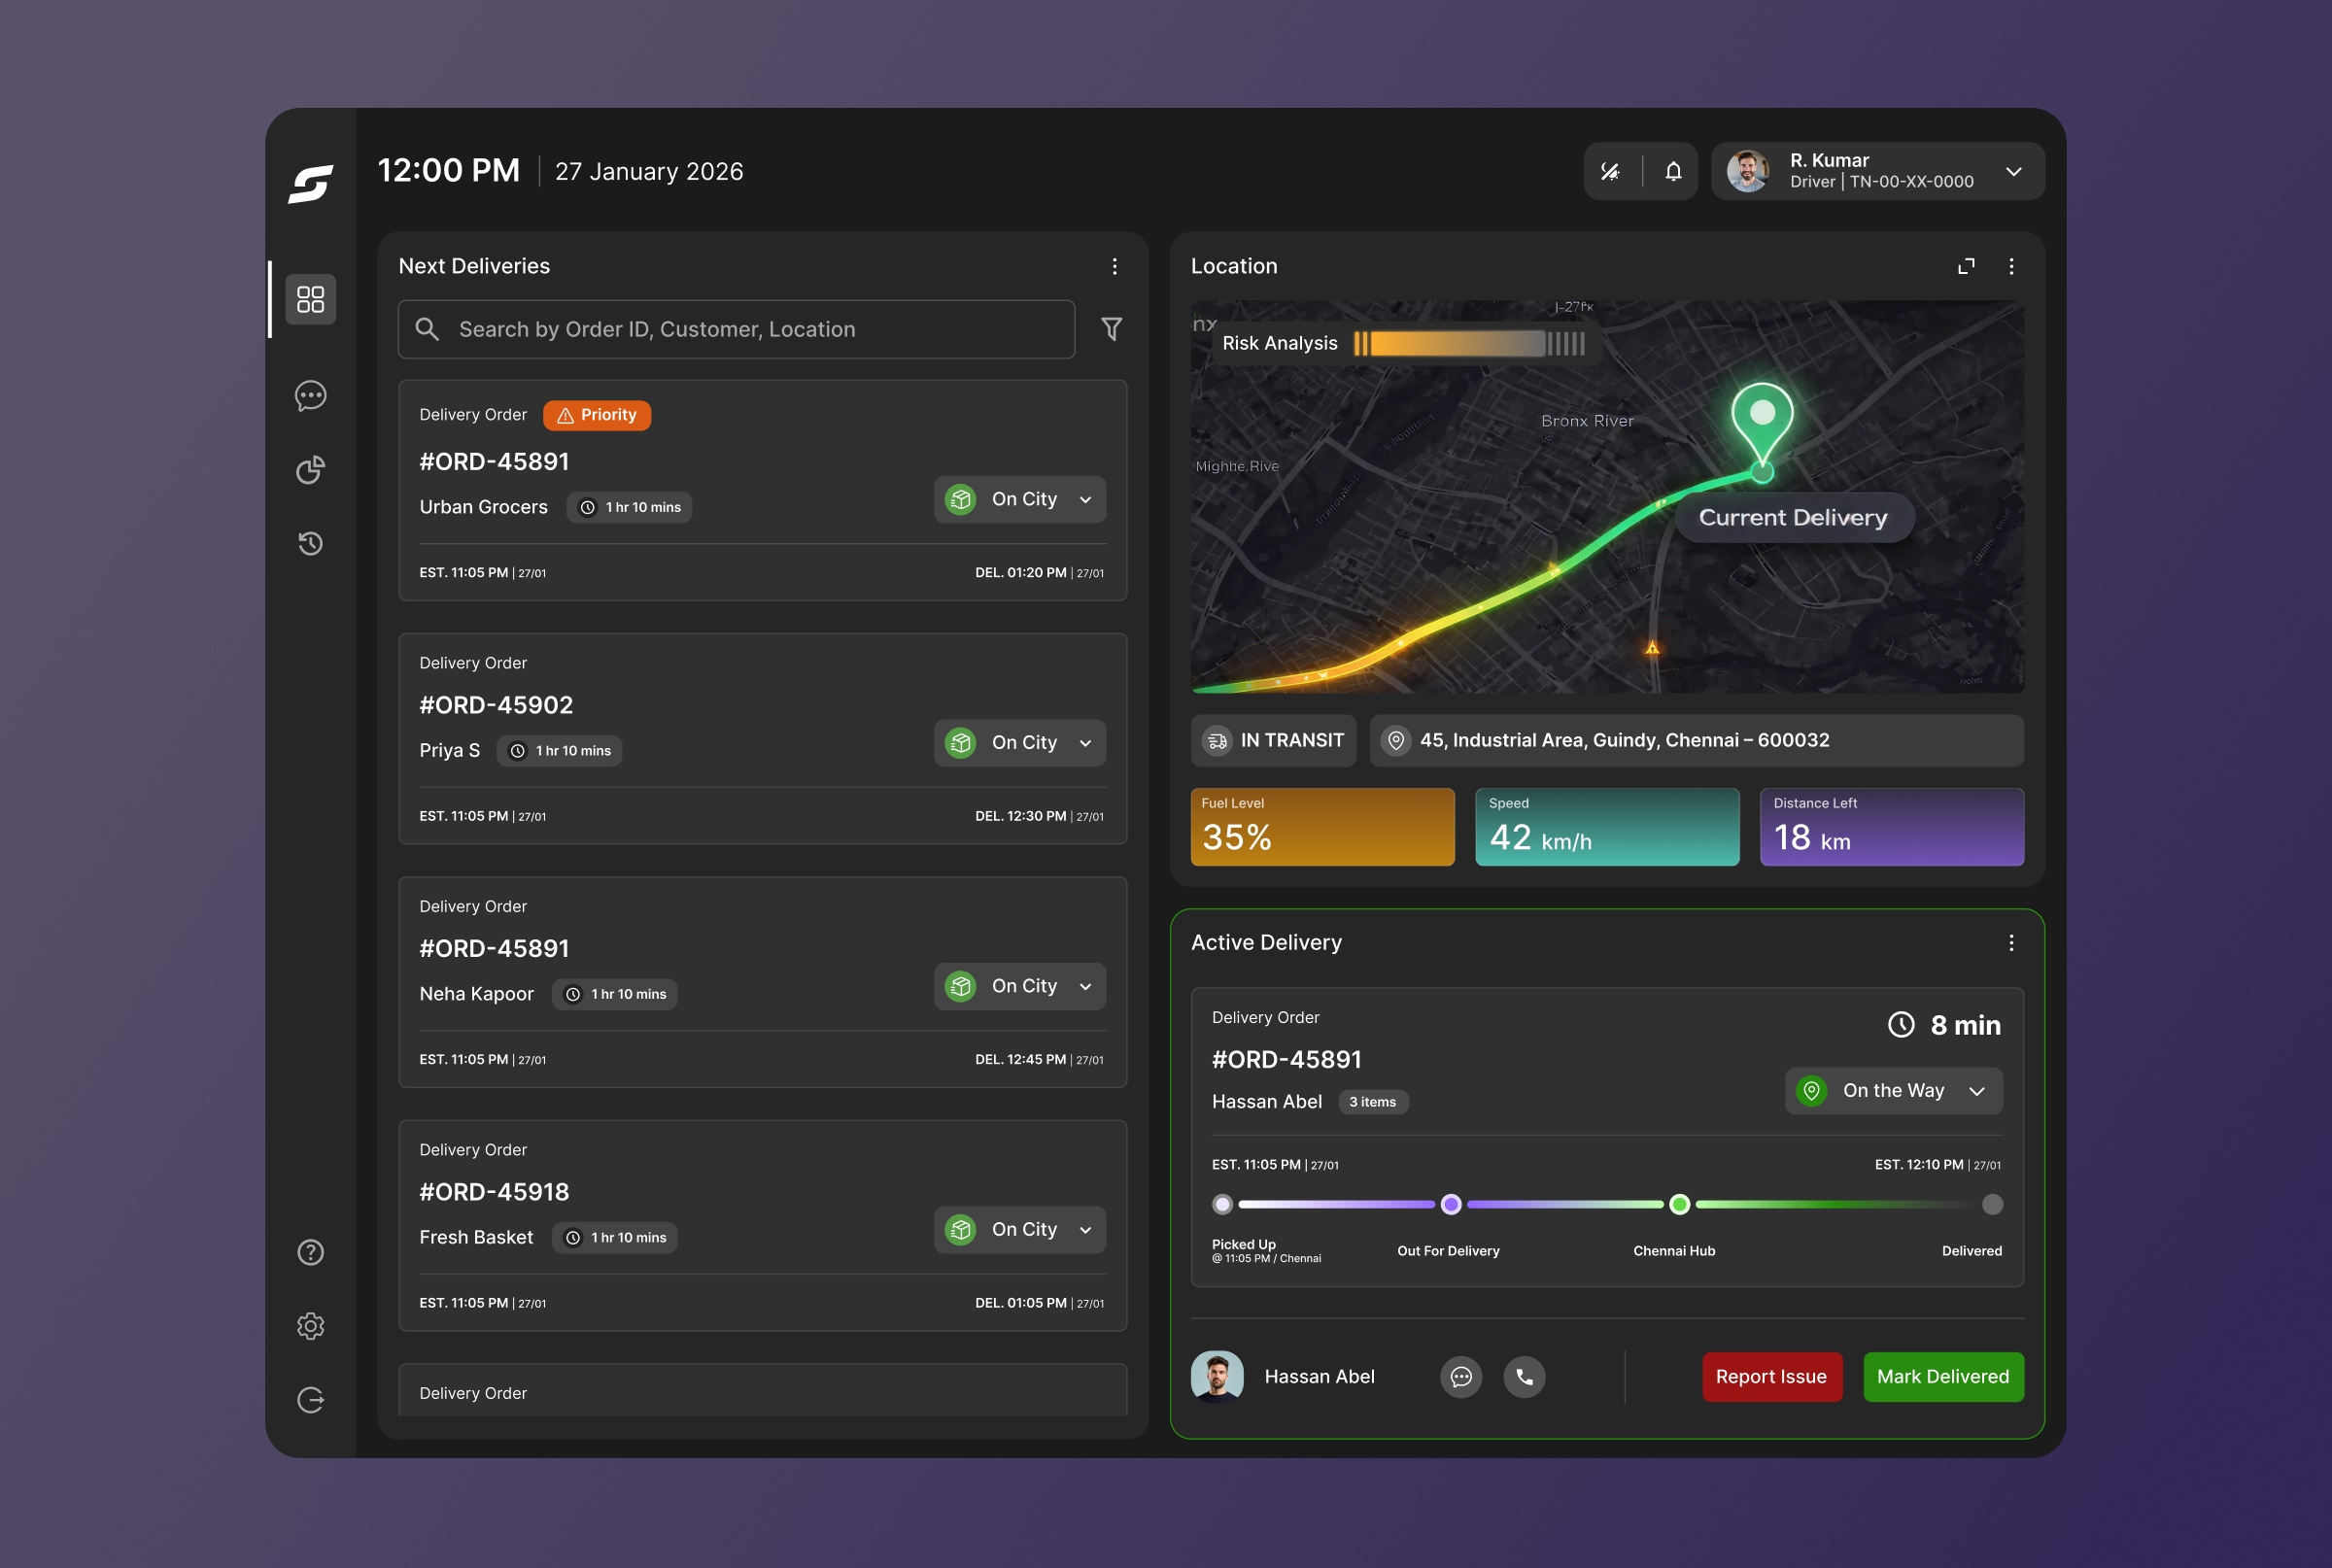Log out using the sidebar exit icon
This screenshot has width=2332, height=1568.
pyautogui.click(x=311, y=1400)
